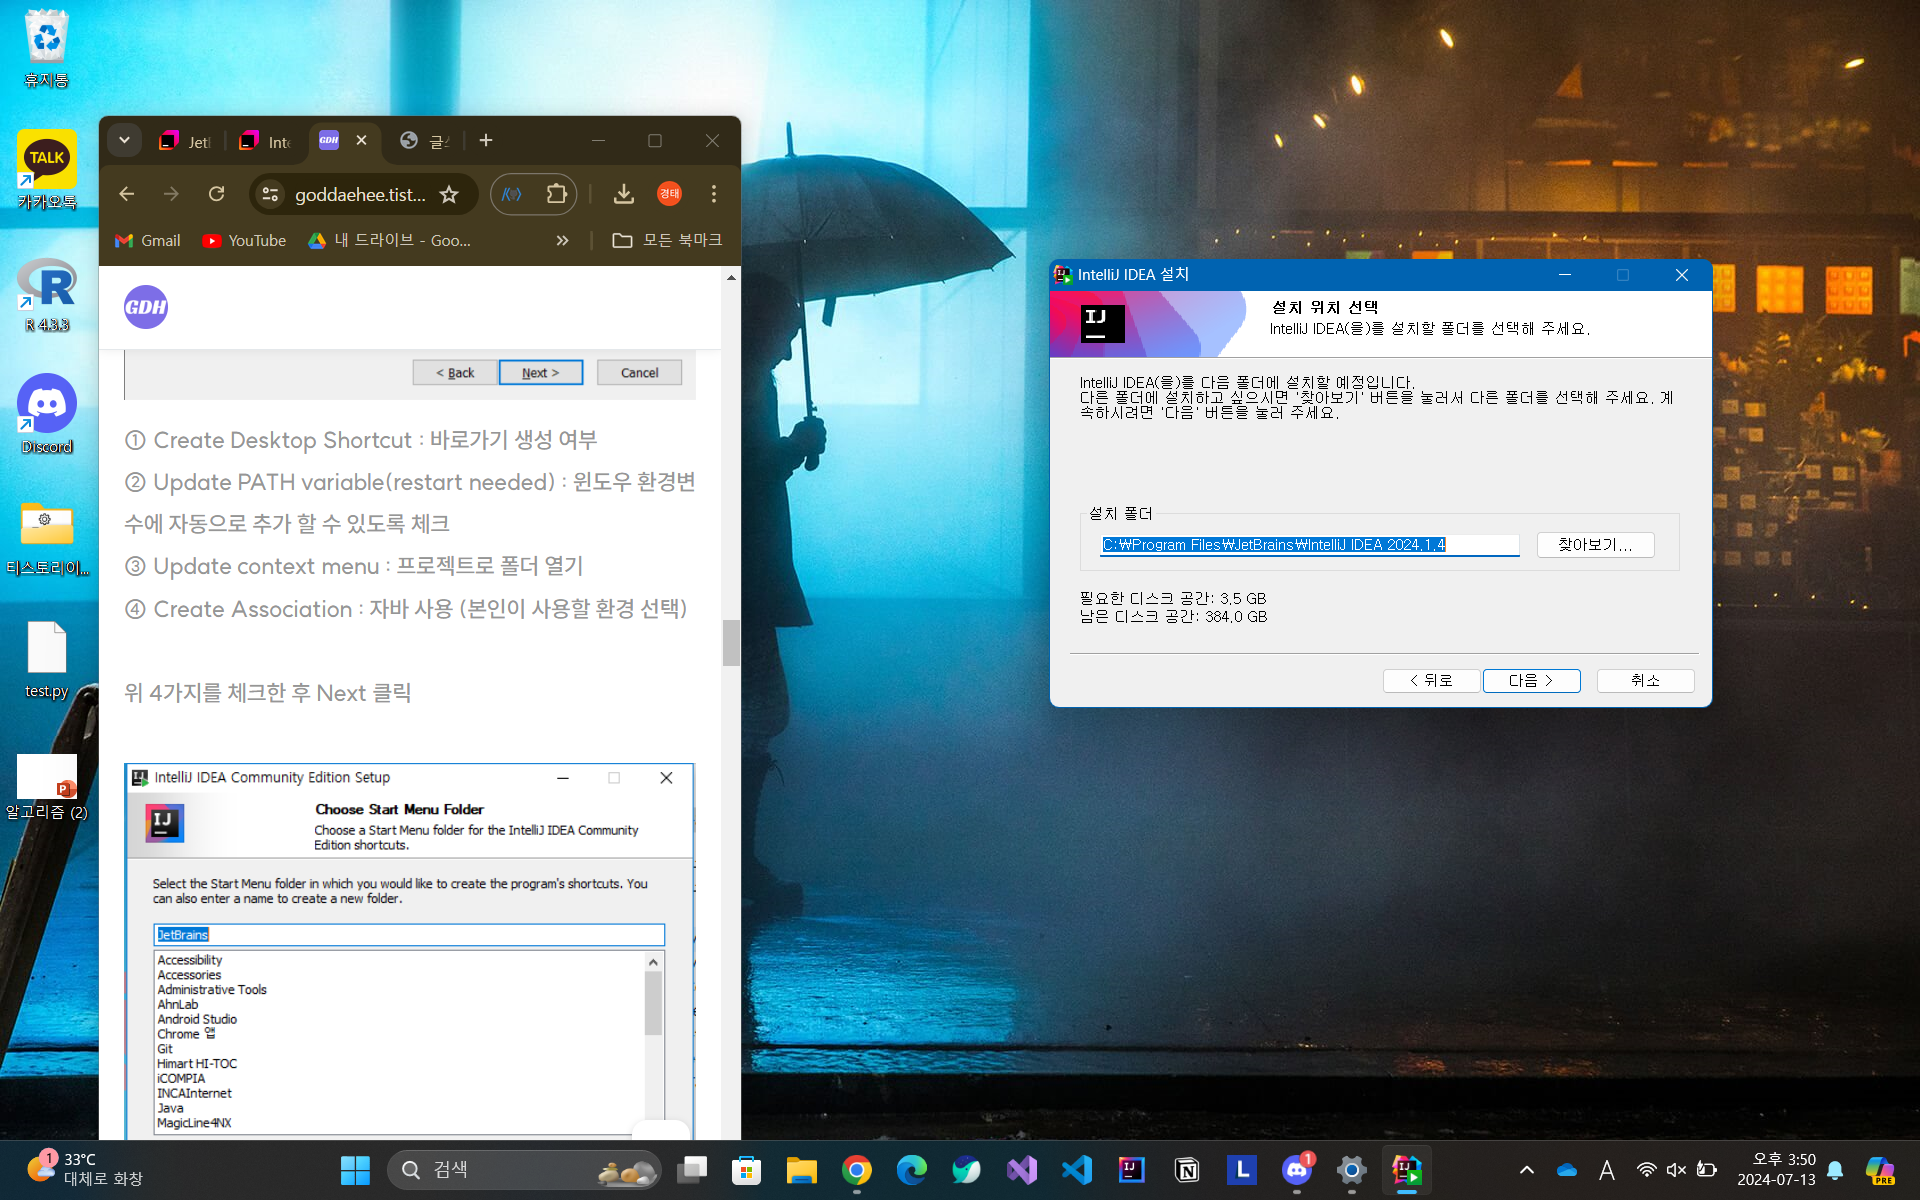Open Chrome's downloads icon
1920x1200 pixels.
(623, 194)
